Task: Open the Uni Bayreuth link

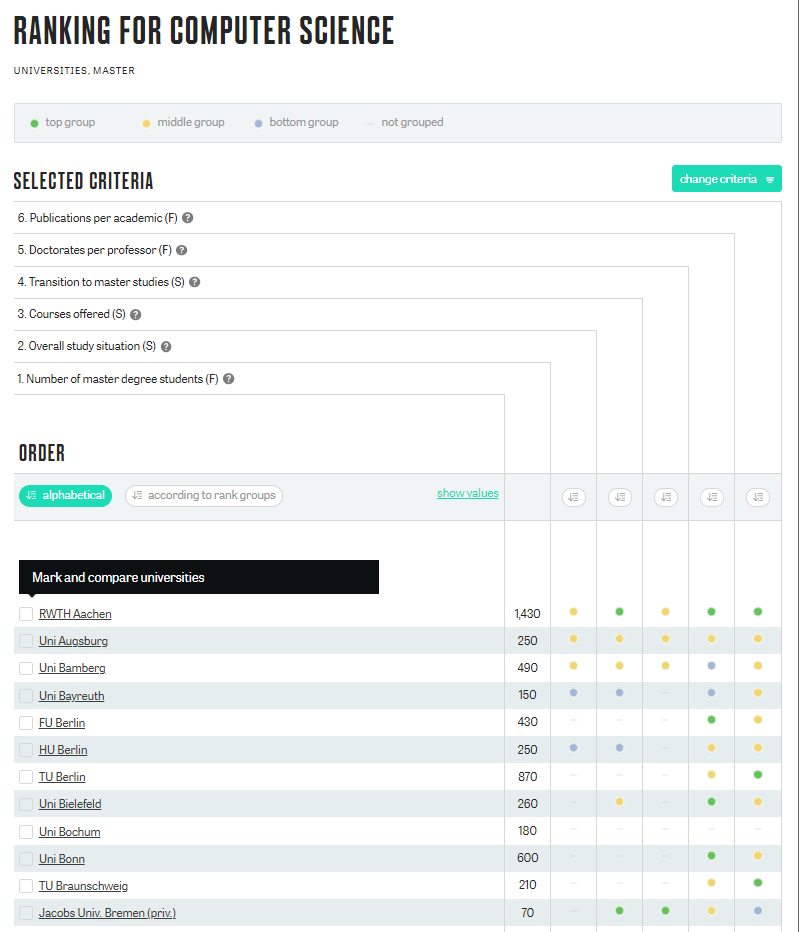Action: tap(71, 695)
